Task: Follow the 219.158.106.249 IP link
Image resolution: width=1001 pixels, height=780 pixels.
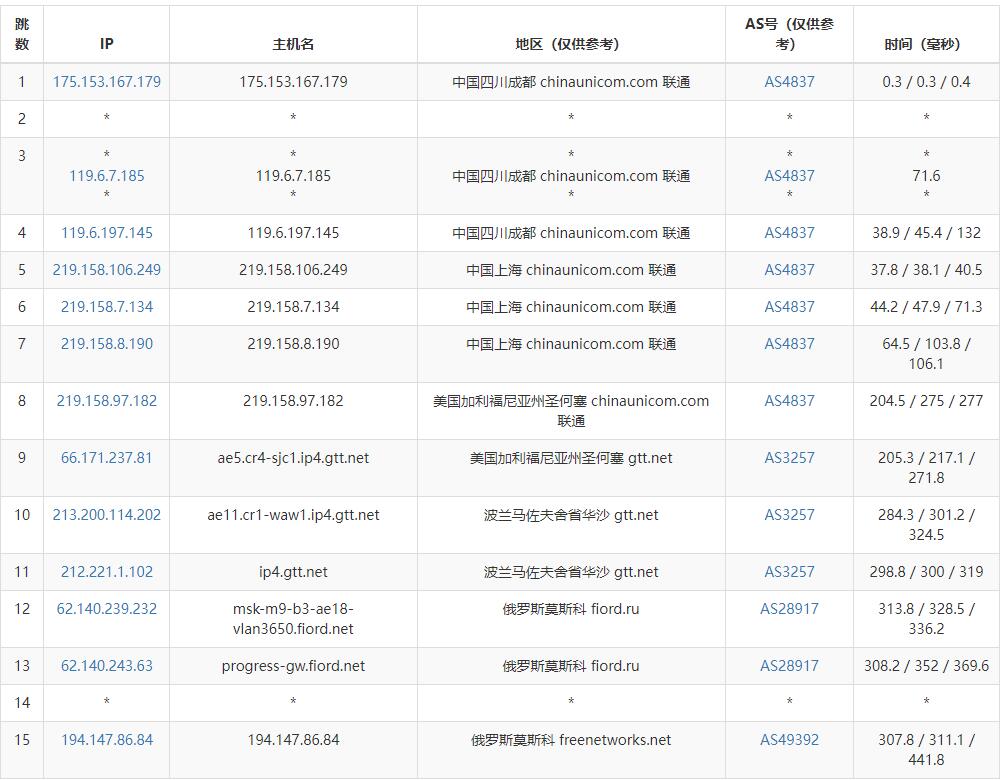Action: tap(107, 269)
